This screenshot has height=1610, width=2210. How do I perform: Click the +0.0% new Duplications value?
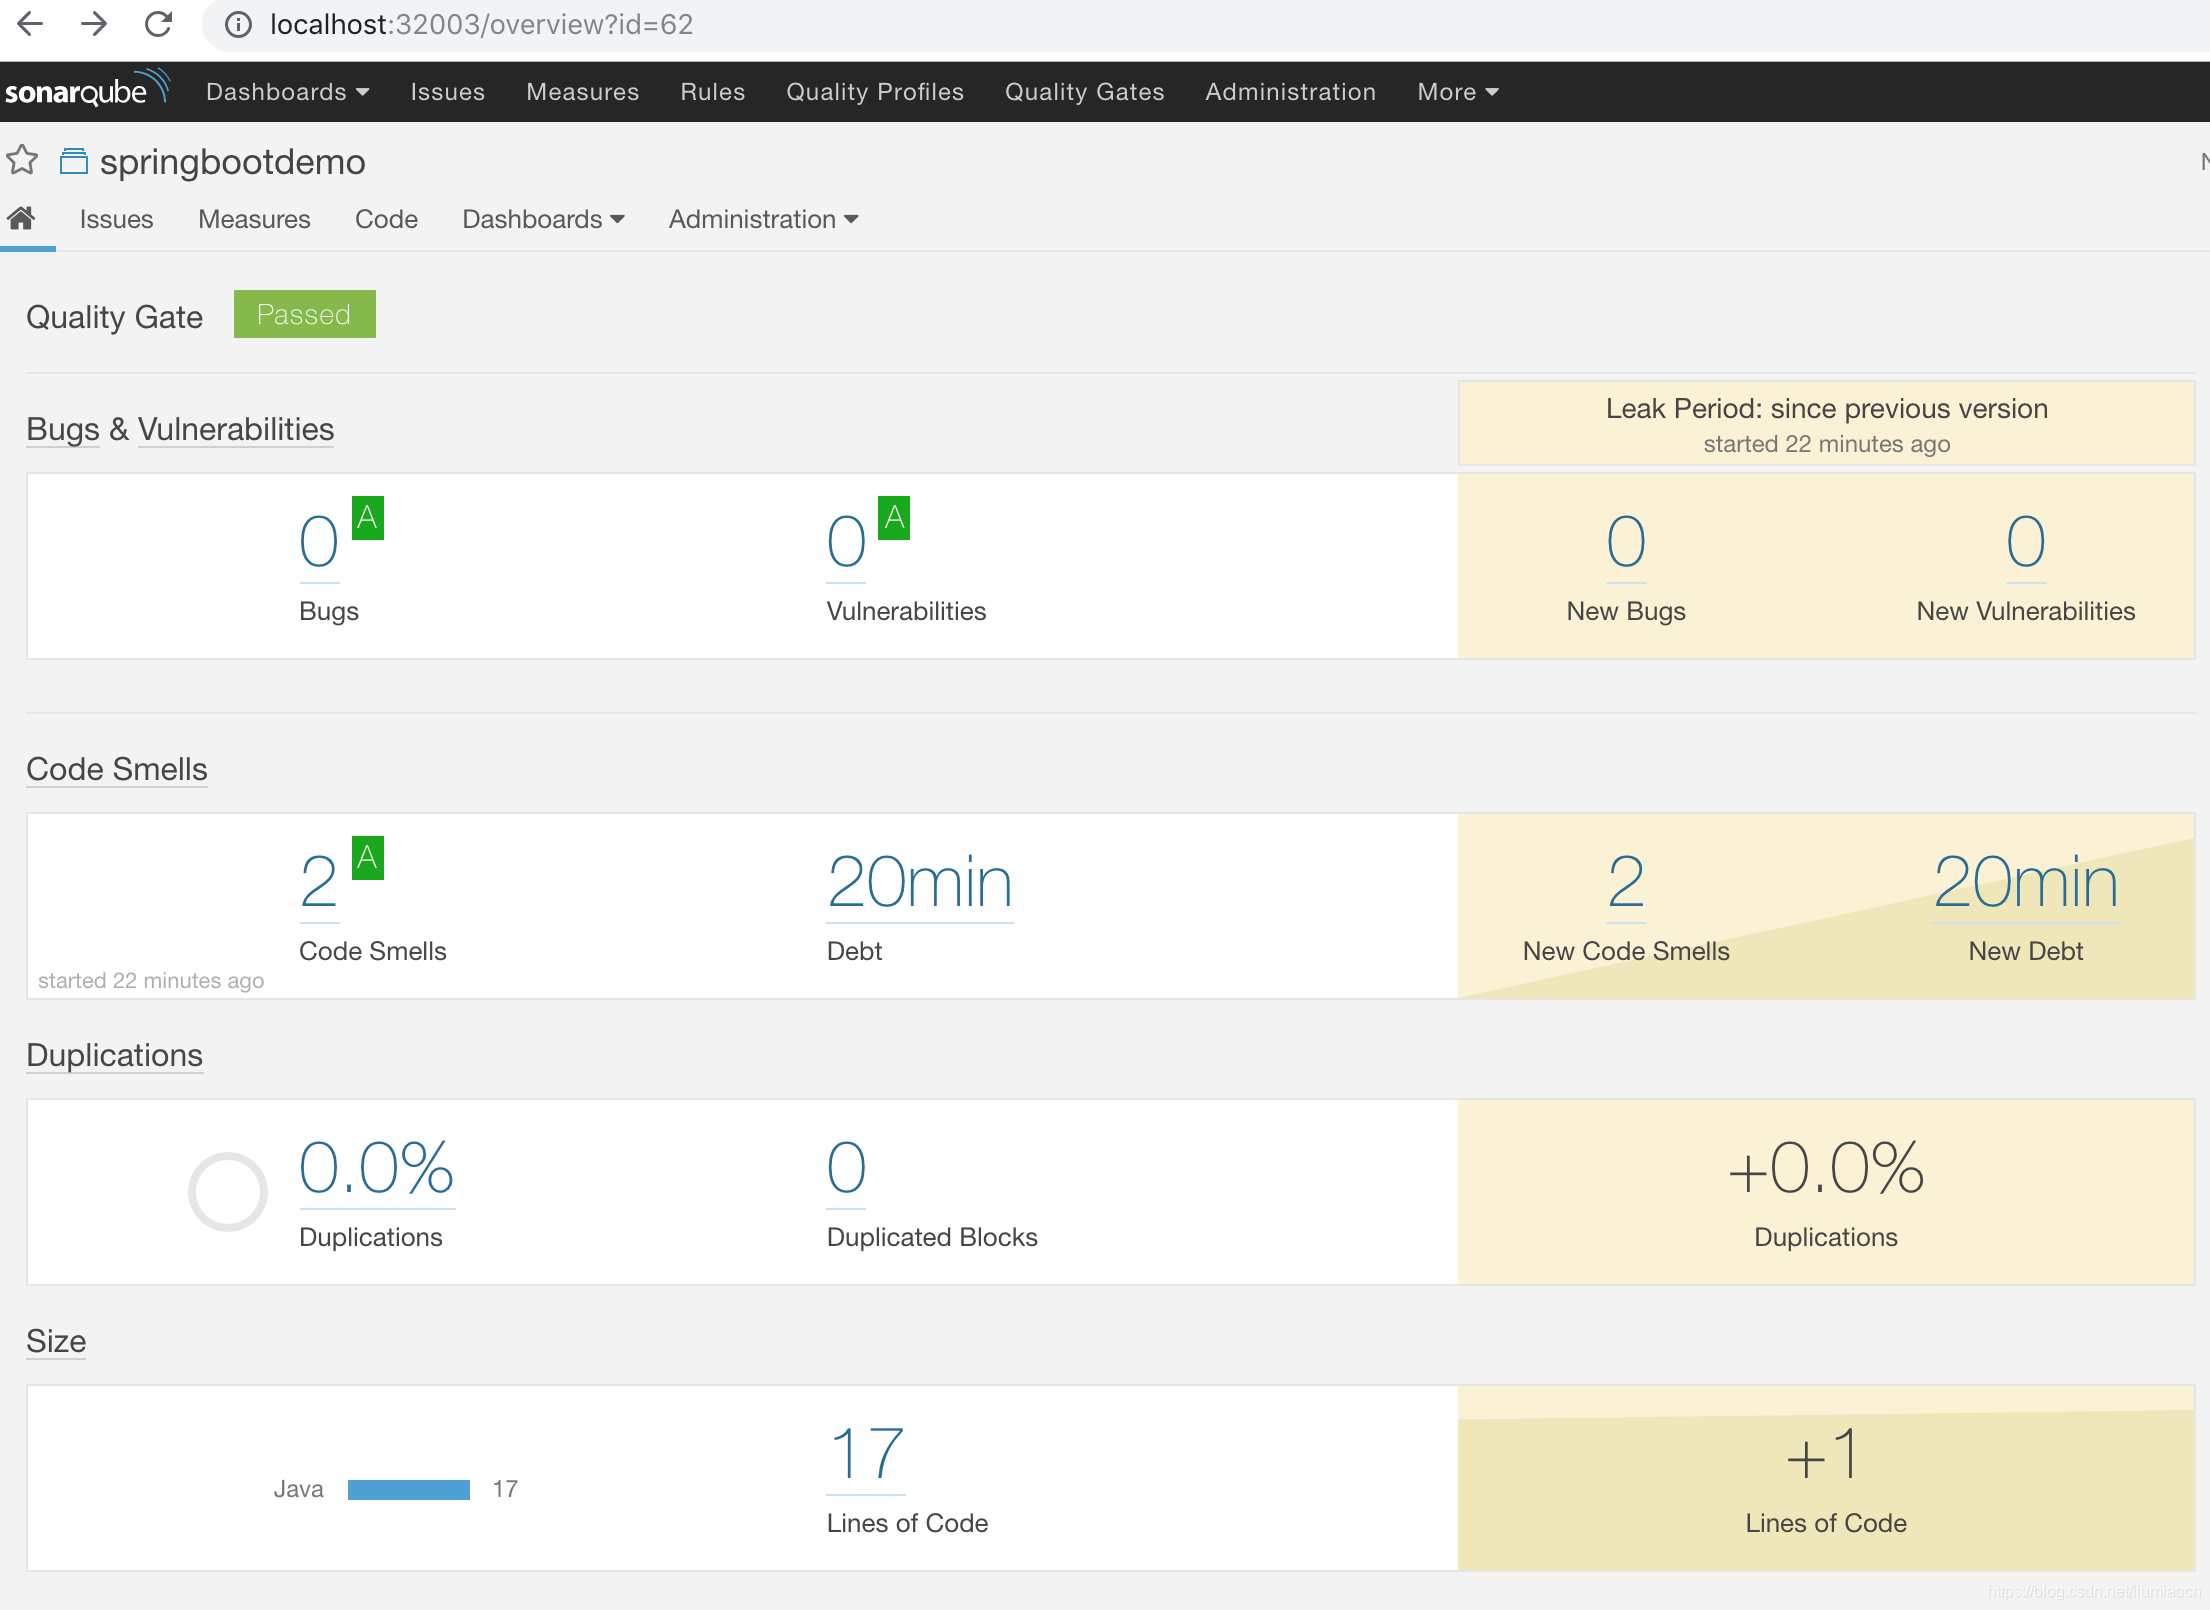1826,1169
